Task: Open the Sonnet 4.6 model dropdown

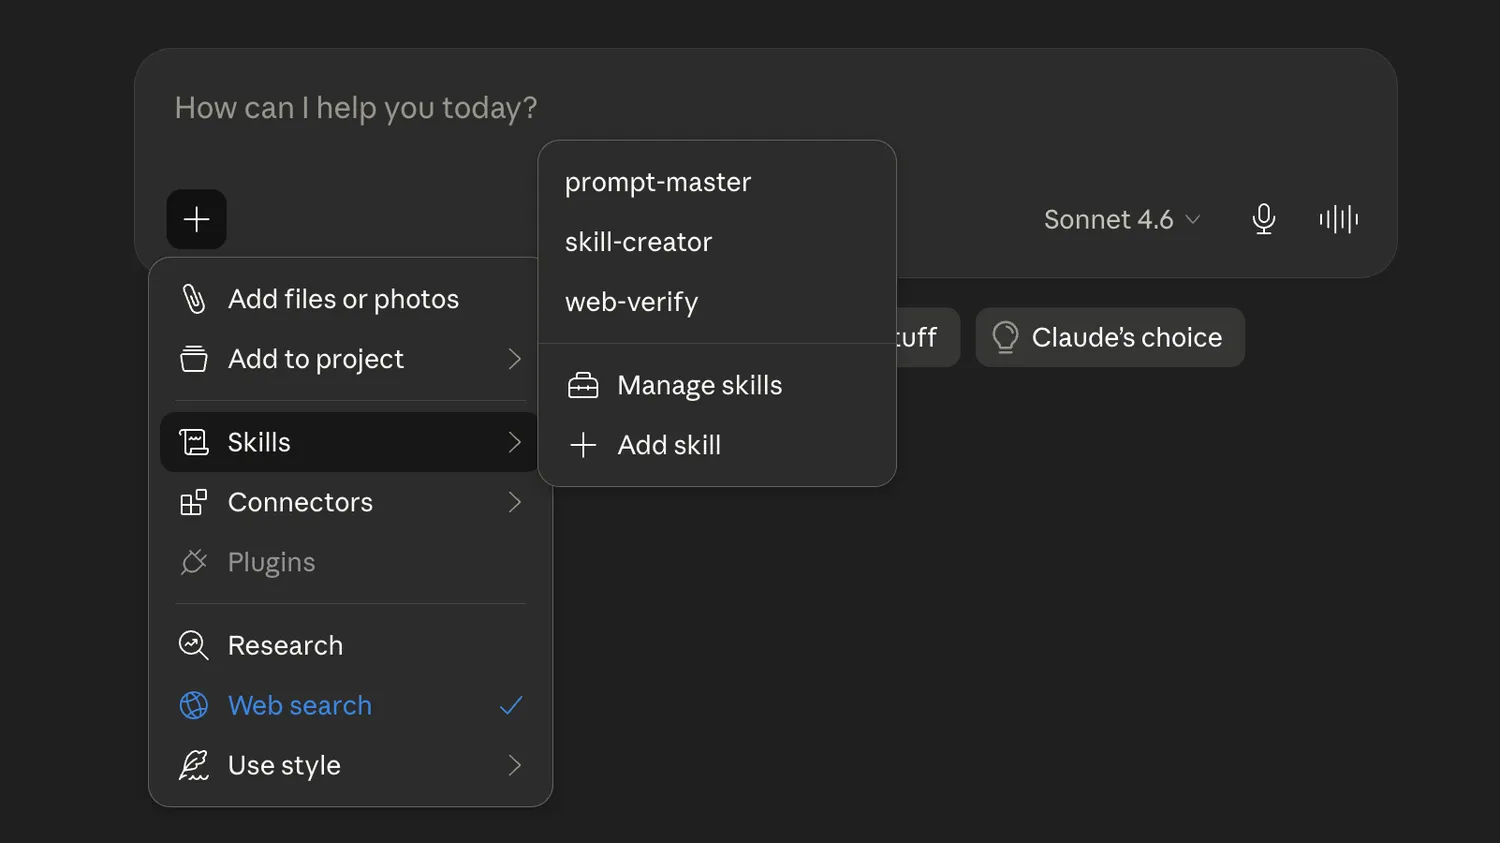Action: pyautogui.click(x=1122, y=219)
